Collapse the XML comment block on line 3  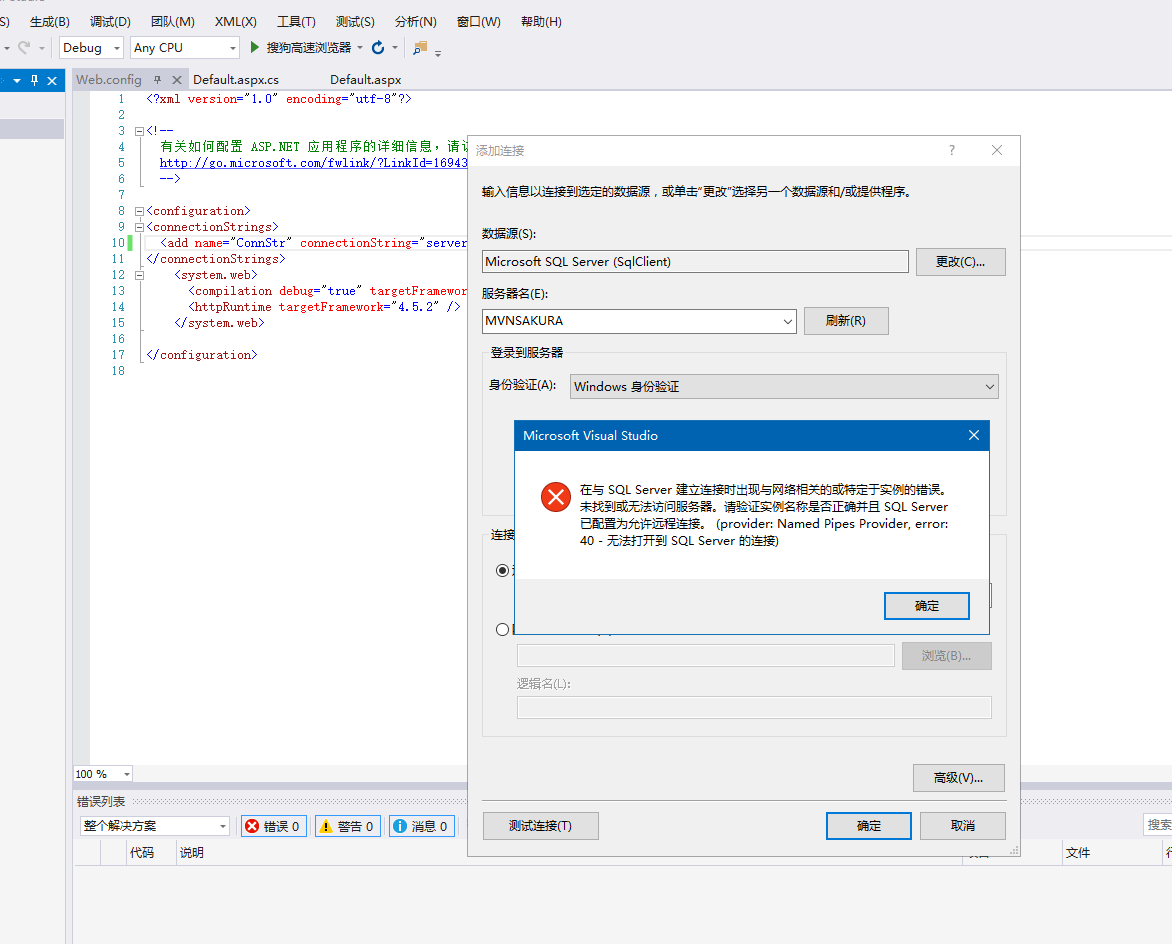[x=139, y=131]
